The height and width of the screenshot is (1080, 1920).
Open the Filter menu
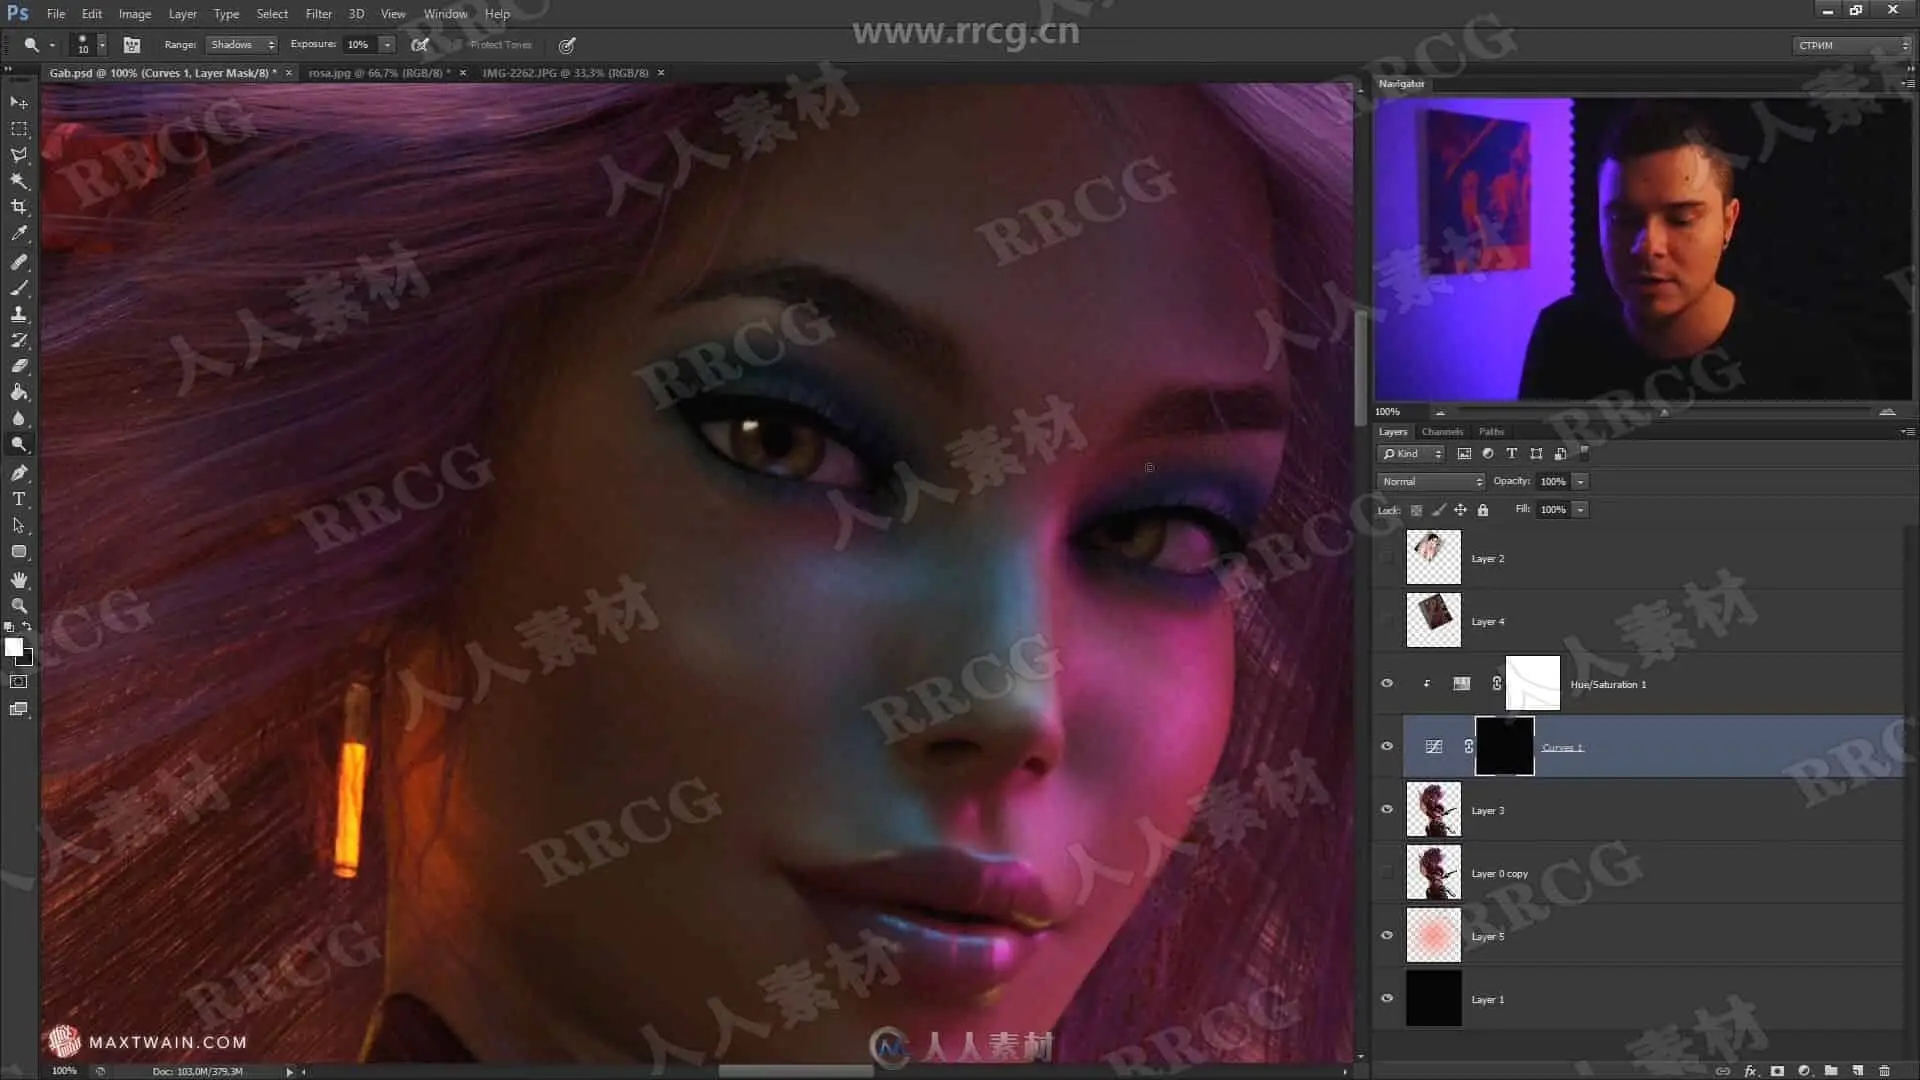coord(318,14)
